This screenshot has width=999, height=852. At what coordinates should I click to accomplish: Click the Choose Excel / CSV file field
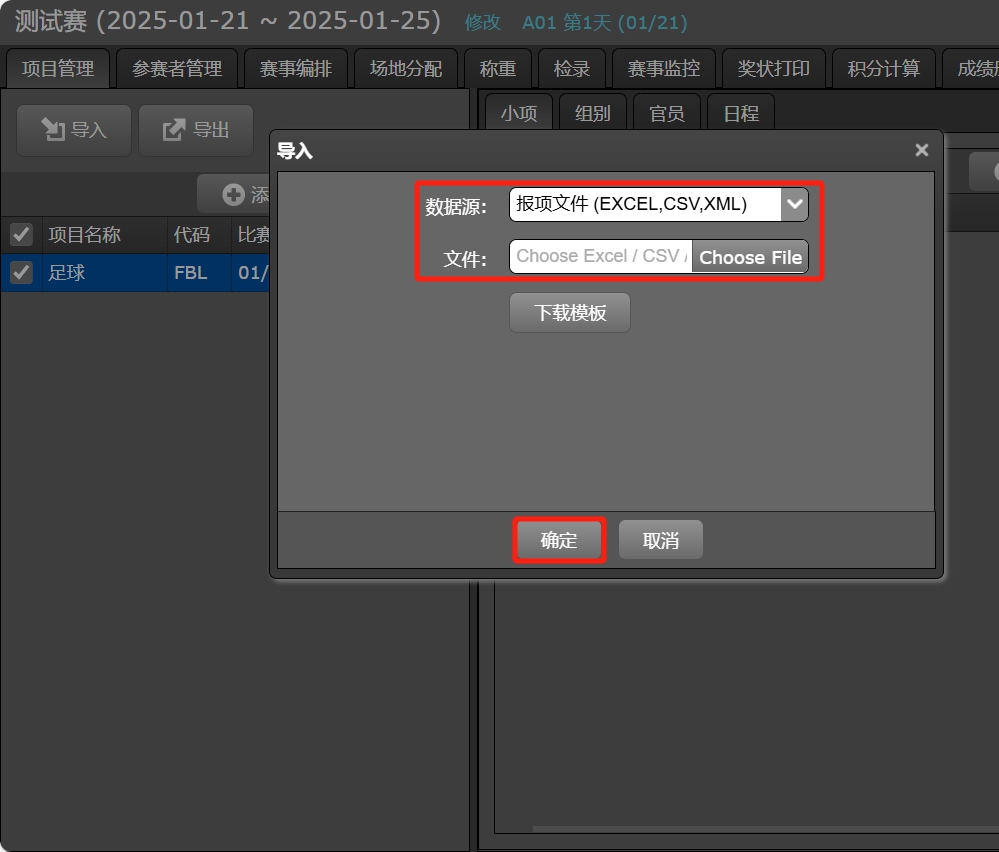coord(600,257)
